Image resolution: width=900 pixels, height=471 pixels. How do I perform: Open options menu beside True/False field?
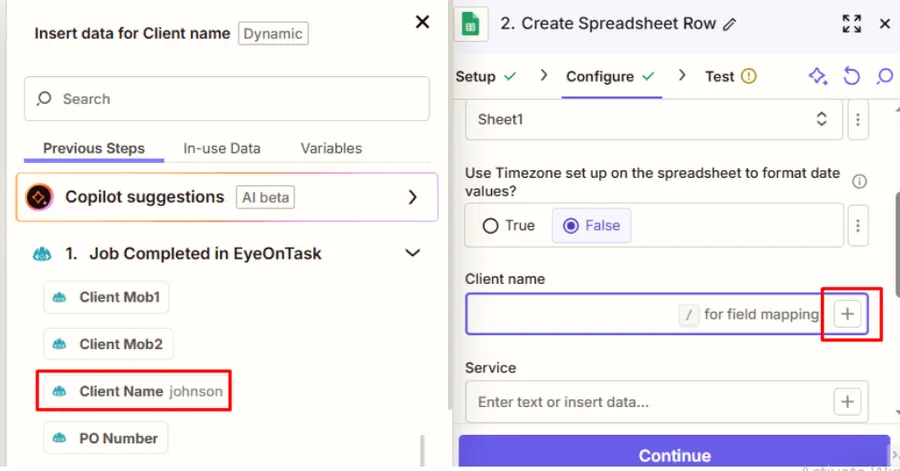(858, 225)
